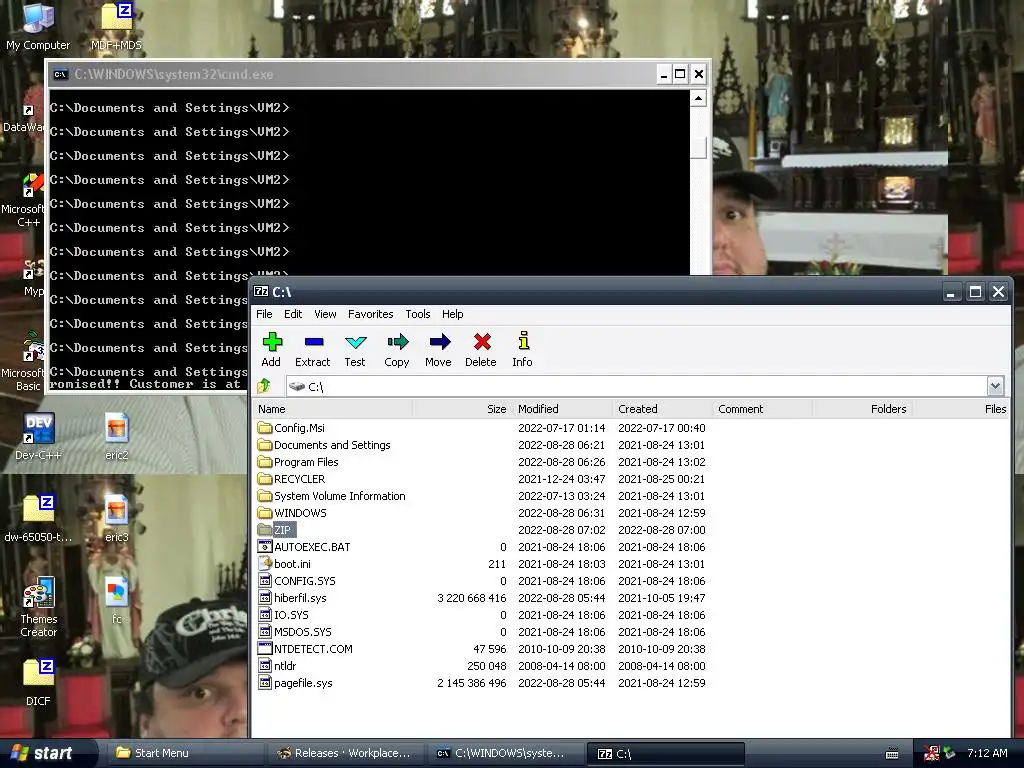Screen dimensions: 1024x768
Task: Sort file list by Modified column
Action: pyautogui.click(x=563, y=409)
